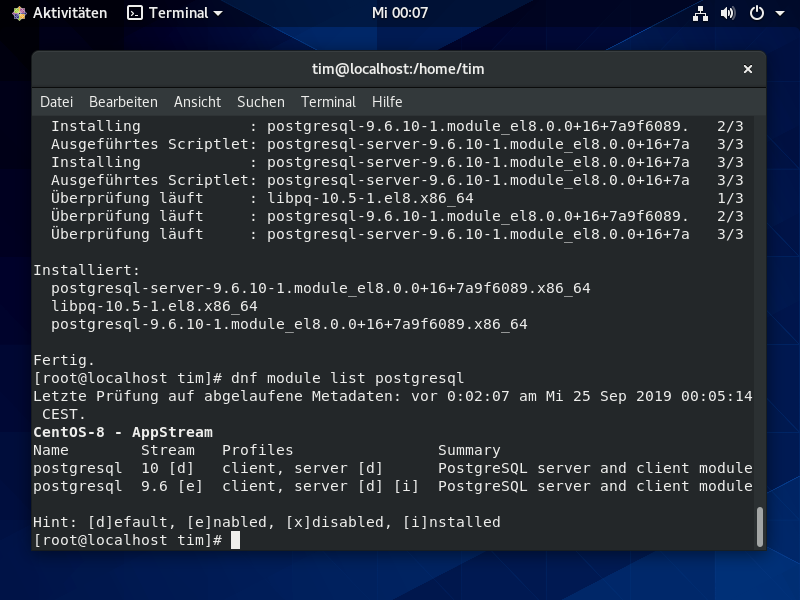Click the 'Fertig.' line

pyautogui.click(x=64, y=360)
